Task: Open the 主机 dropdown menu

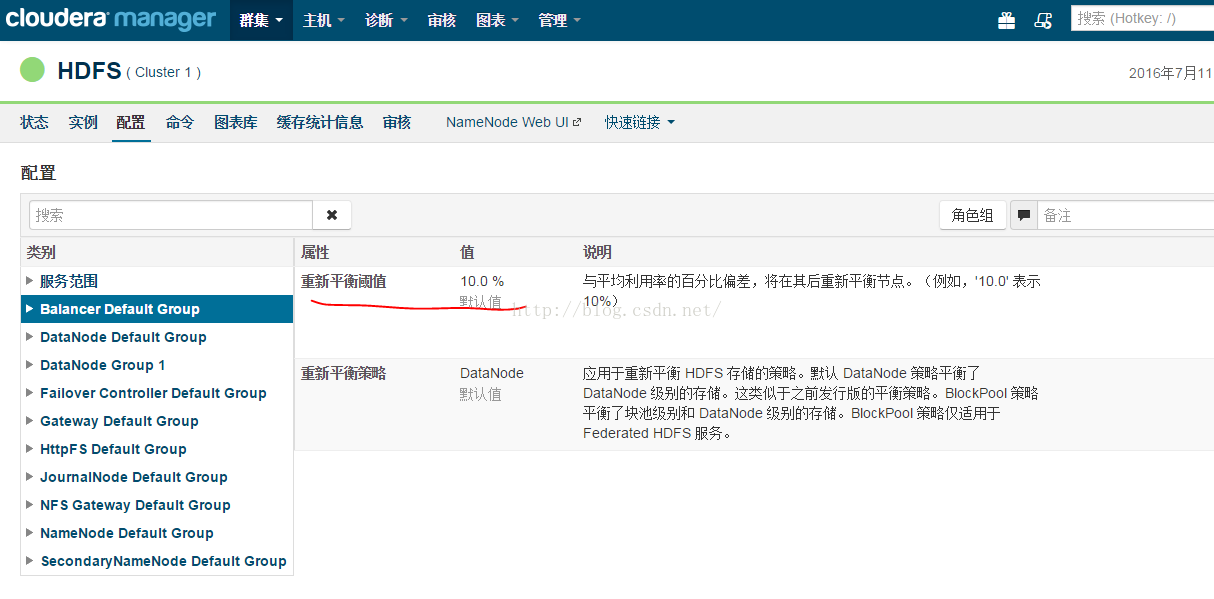Action: (324, 20)
